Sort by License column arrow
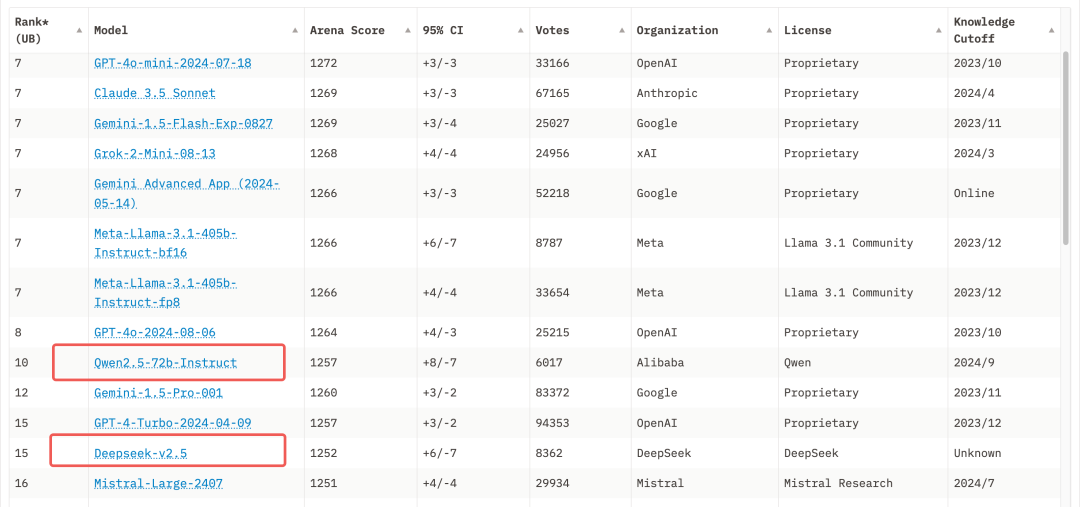 coord(938,30)
